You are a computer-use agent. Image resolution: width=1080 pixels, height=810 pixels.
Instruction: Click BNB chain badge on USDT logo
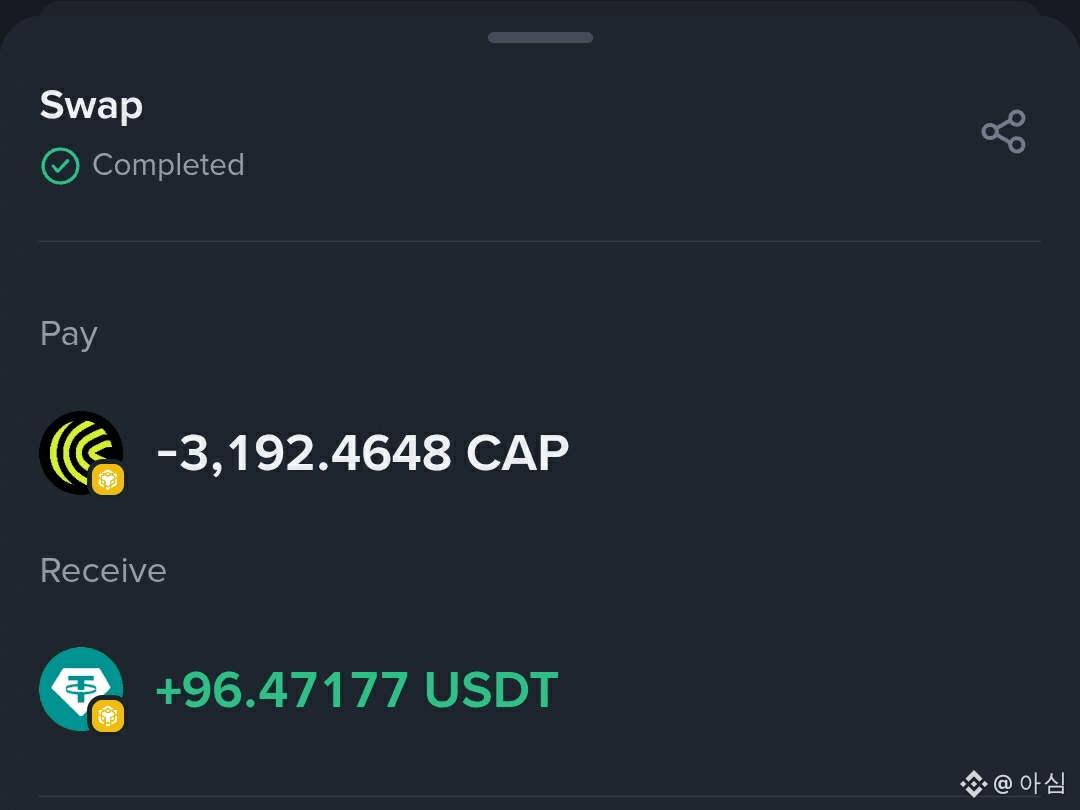(x=108, y=716)
